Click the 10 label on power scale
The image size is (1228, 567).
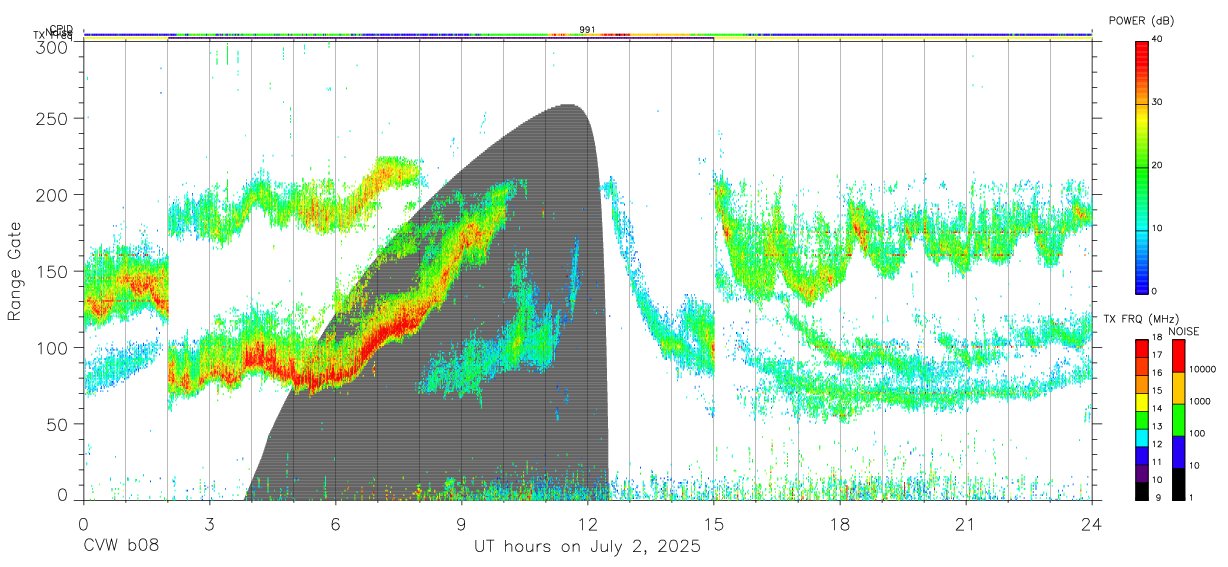(1157, 229)
